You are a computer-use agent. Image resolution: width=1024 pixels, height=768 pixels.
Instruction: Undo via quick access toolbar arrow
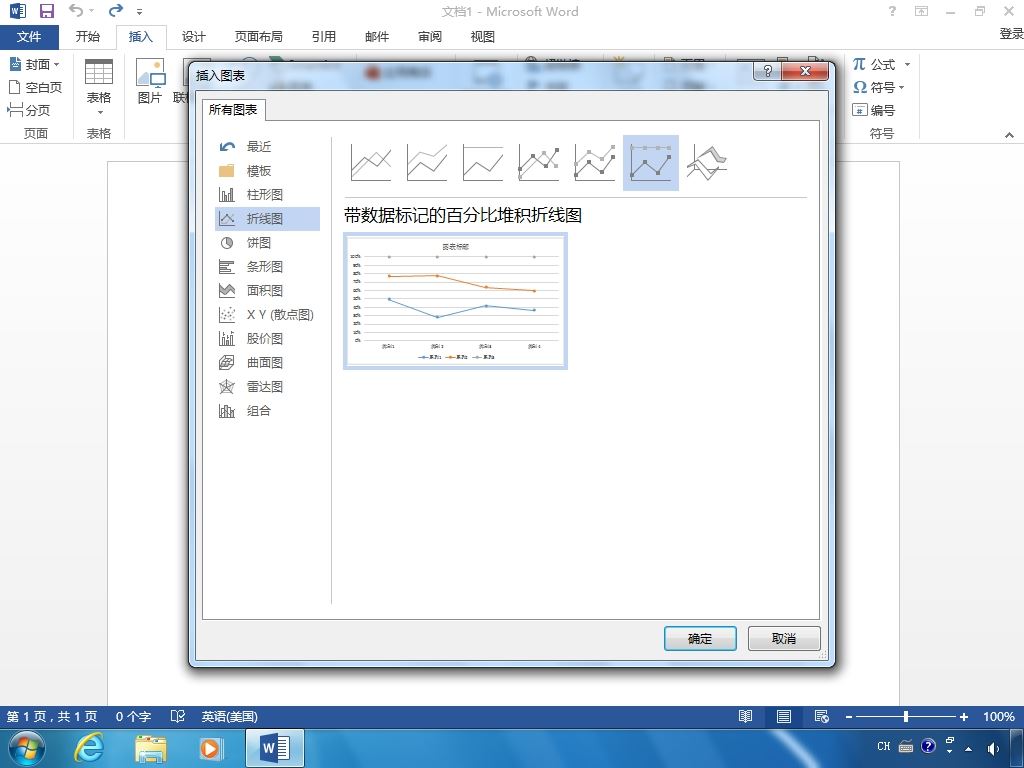coord(76,11)
